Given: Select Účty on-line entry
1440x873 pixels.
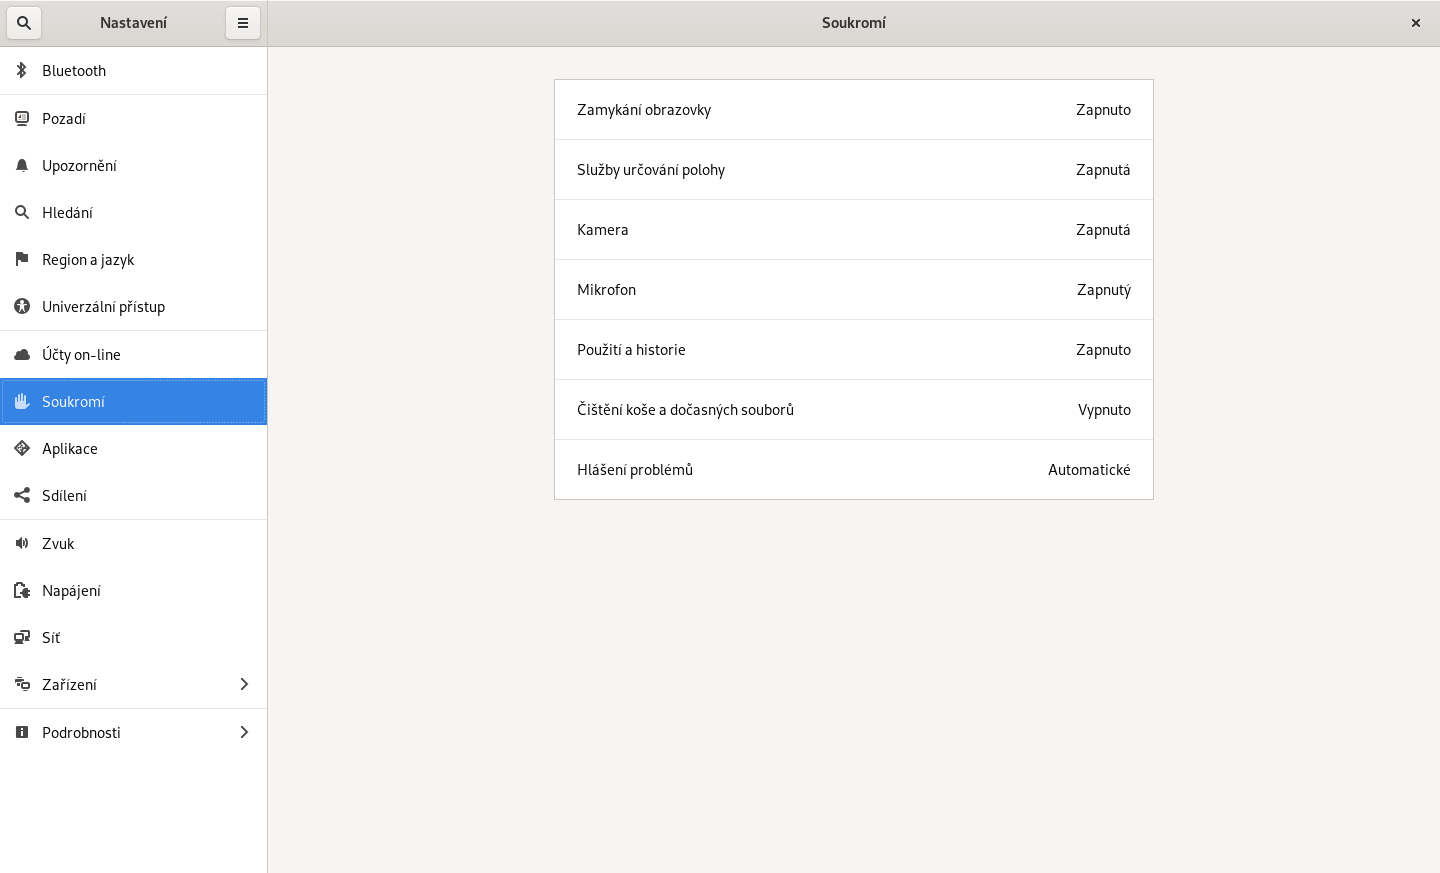Looking at the screenshot, I should click(134, 354).
